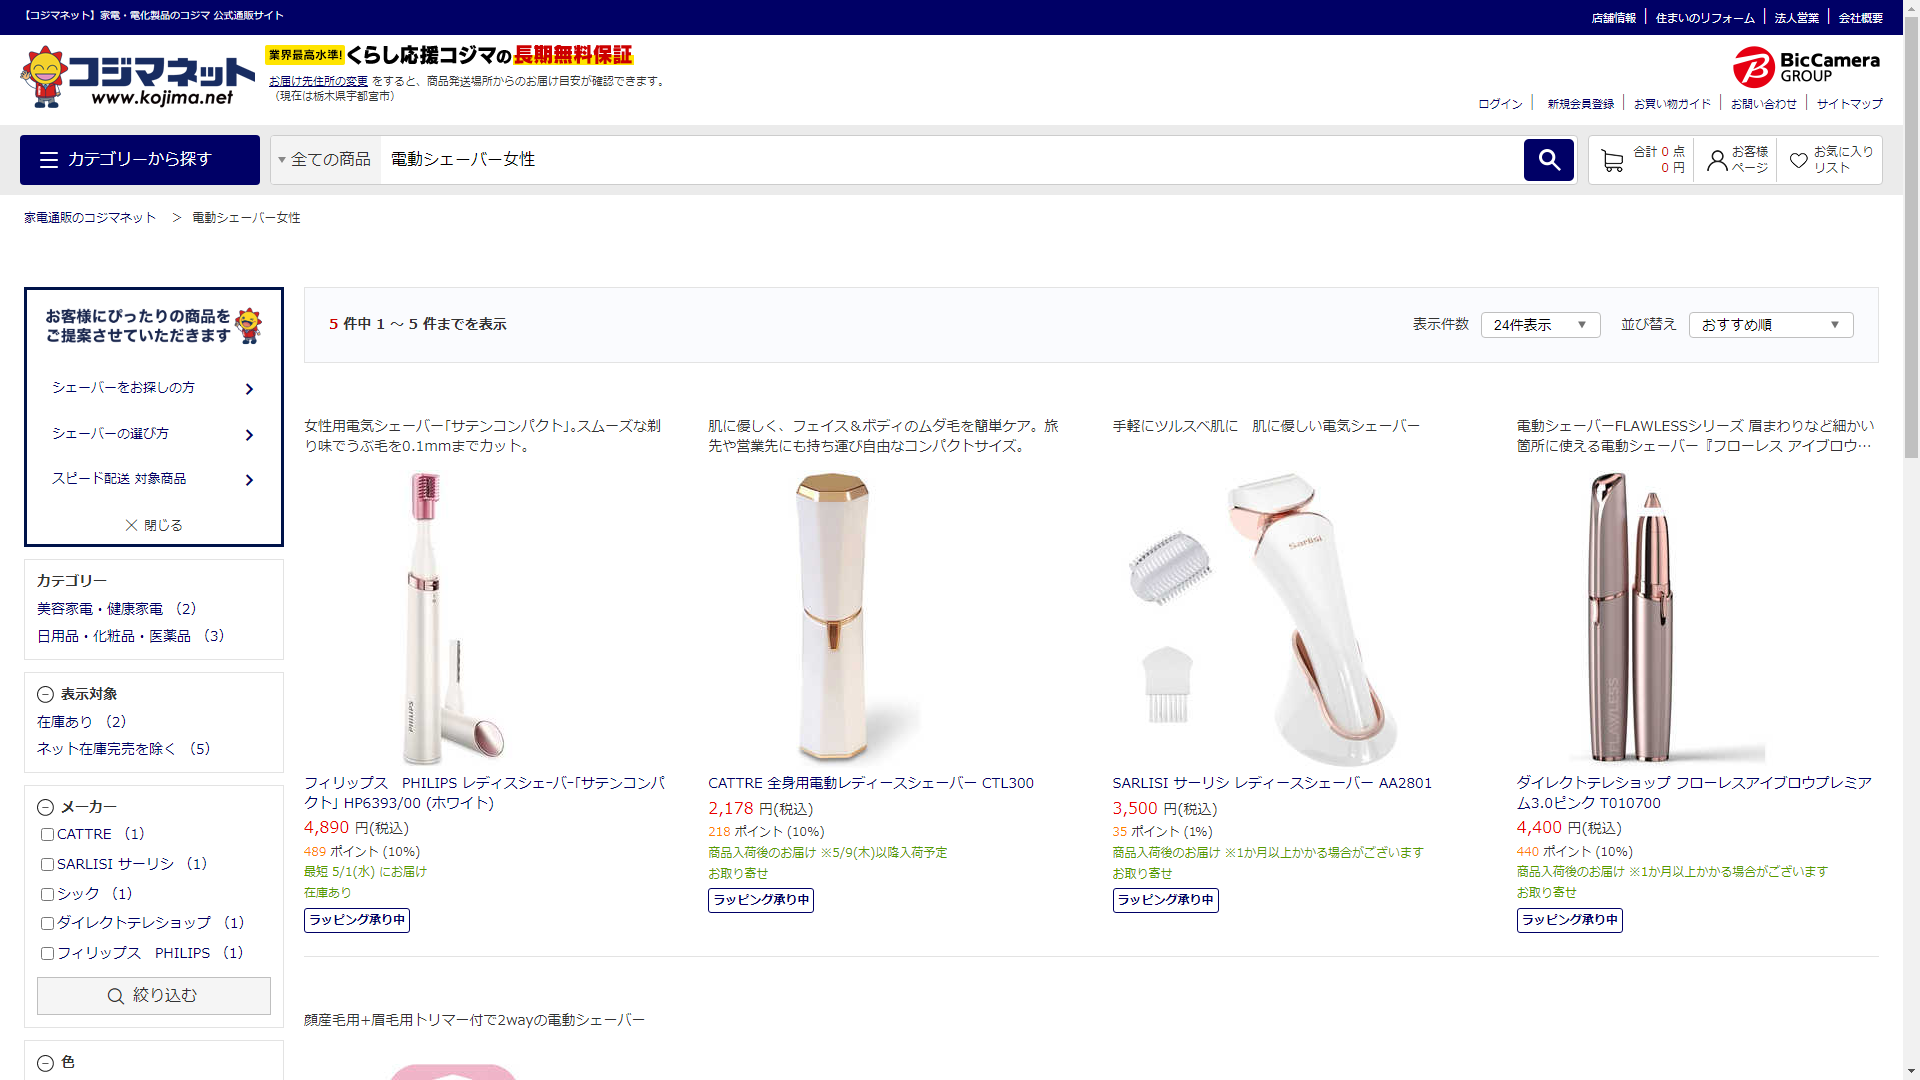
Task: Click お届け先住所の変更 link
Action: coord(318,82)
